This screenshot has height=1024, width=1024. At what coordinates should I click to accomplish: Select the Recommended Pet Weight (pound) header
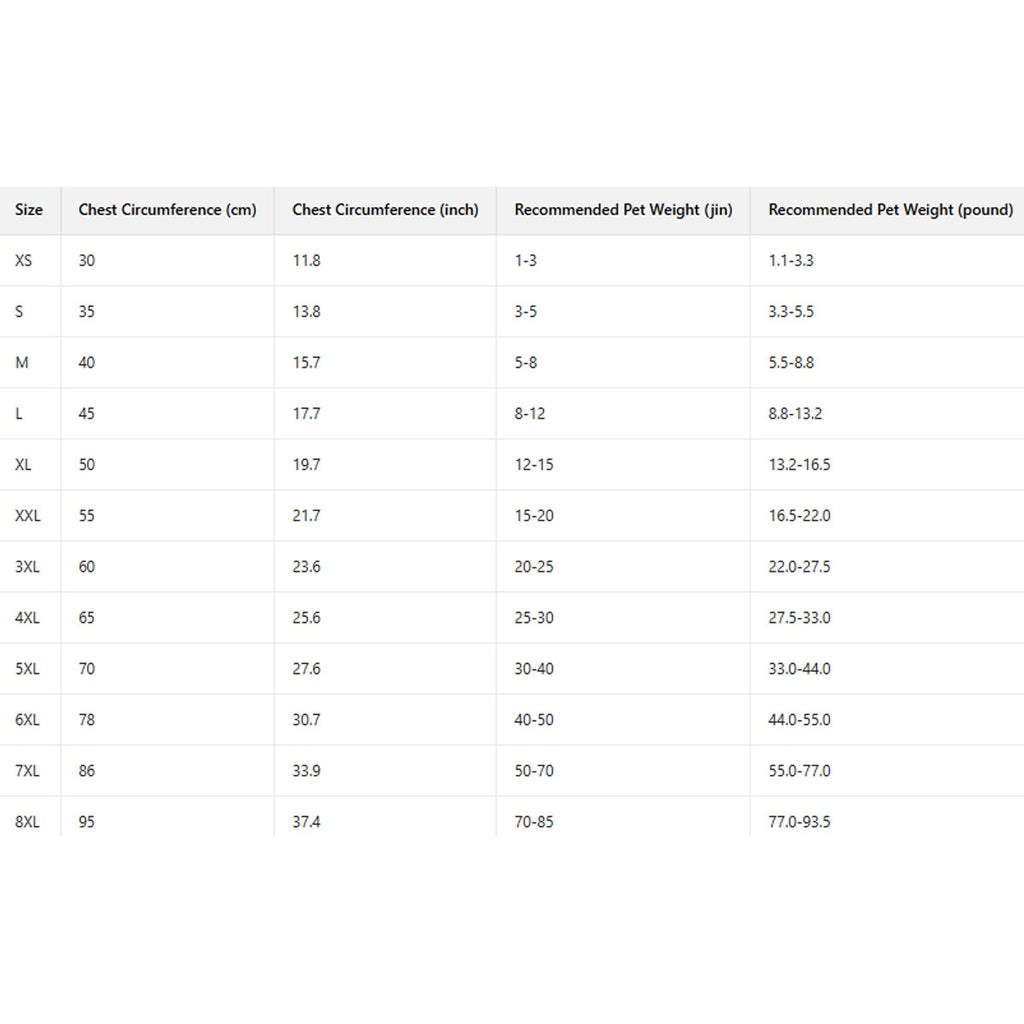pos(890,210)
